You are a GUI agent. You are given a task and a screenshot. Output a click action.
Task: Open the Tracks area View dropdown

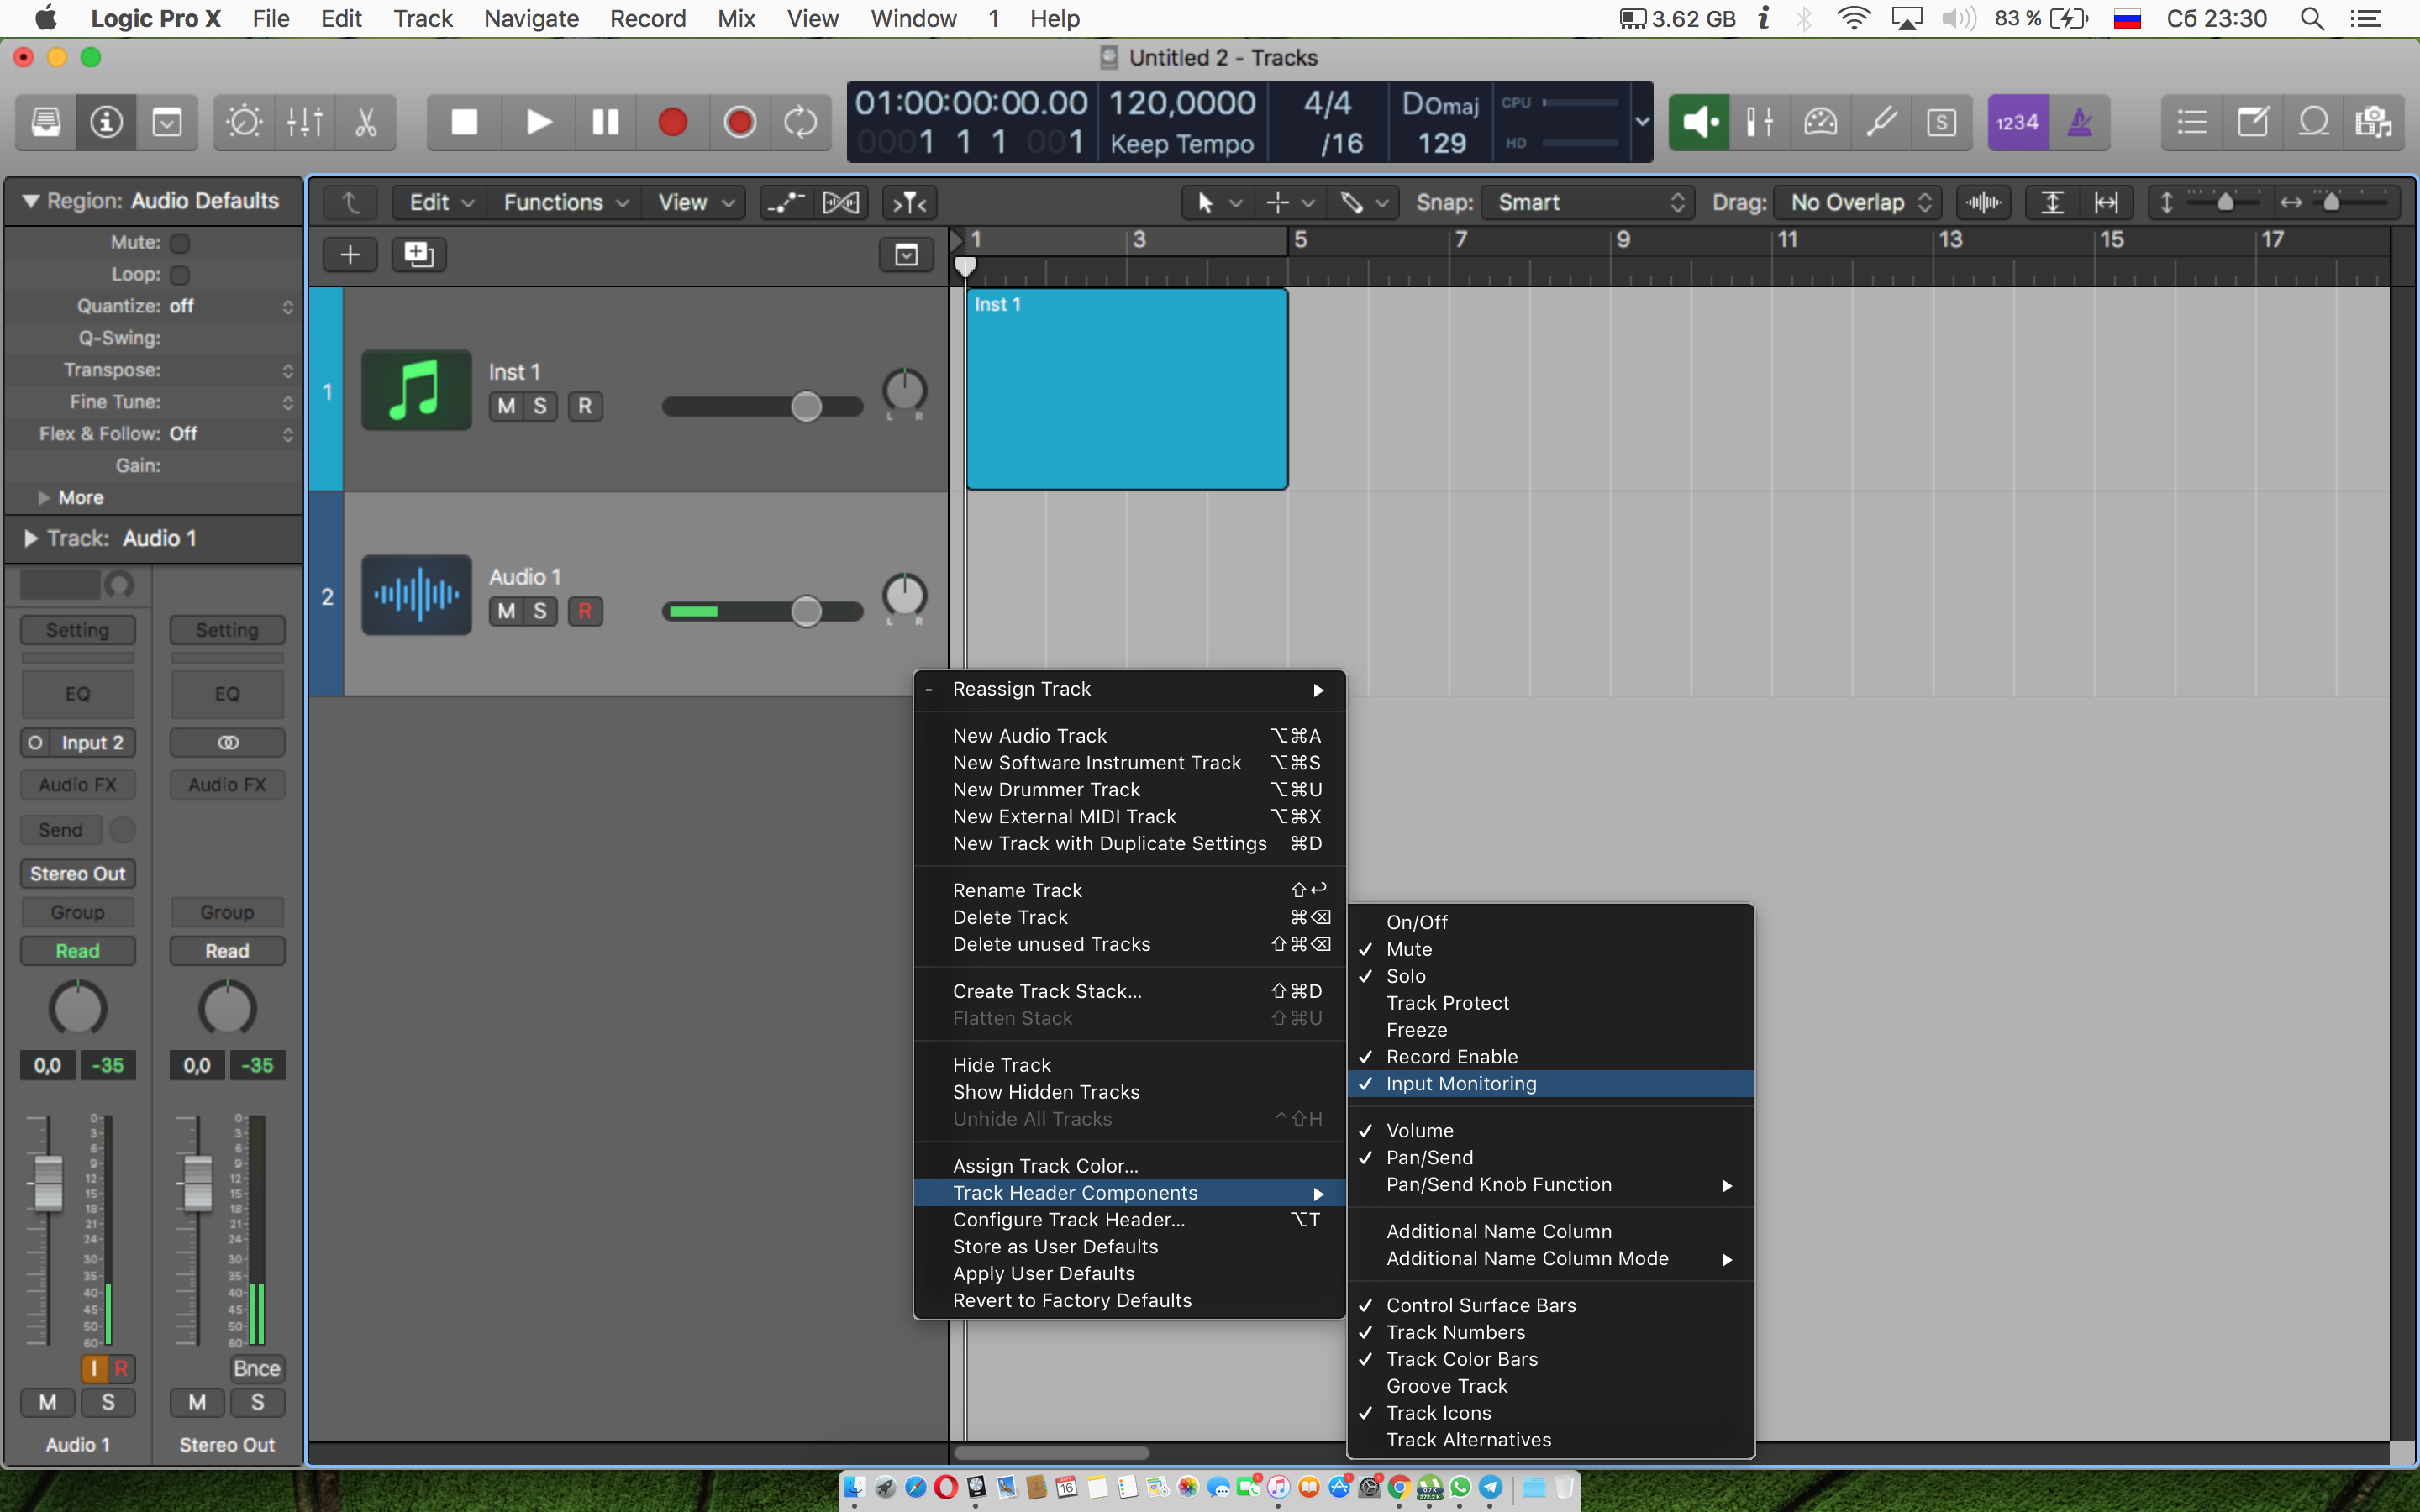click(696, 203)
